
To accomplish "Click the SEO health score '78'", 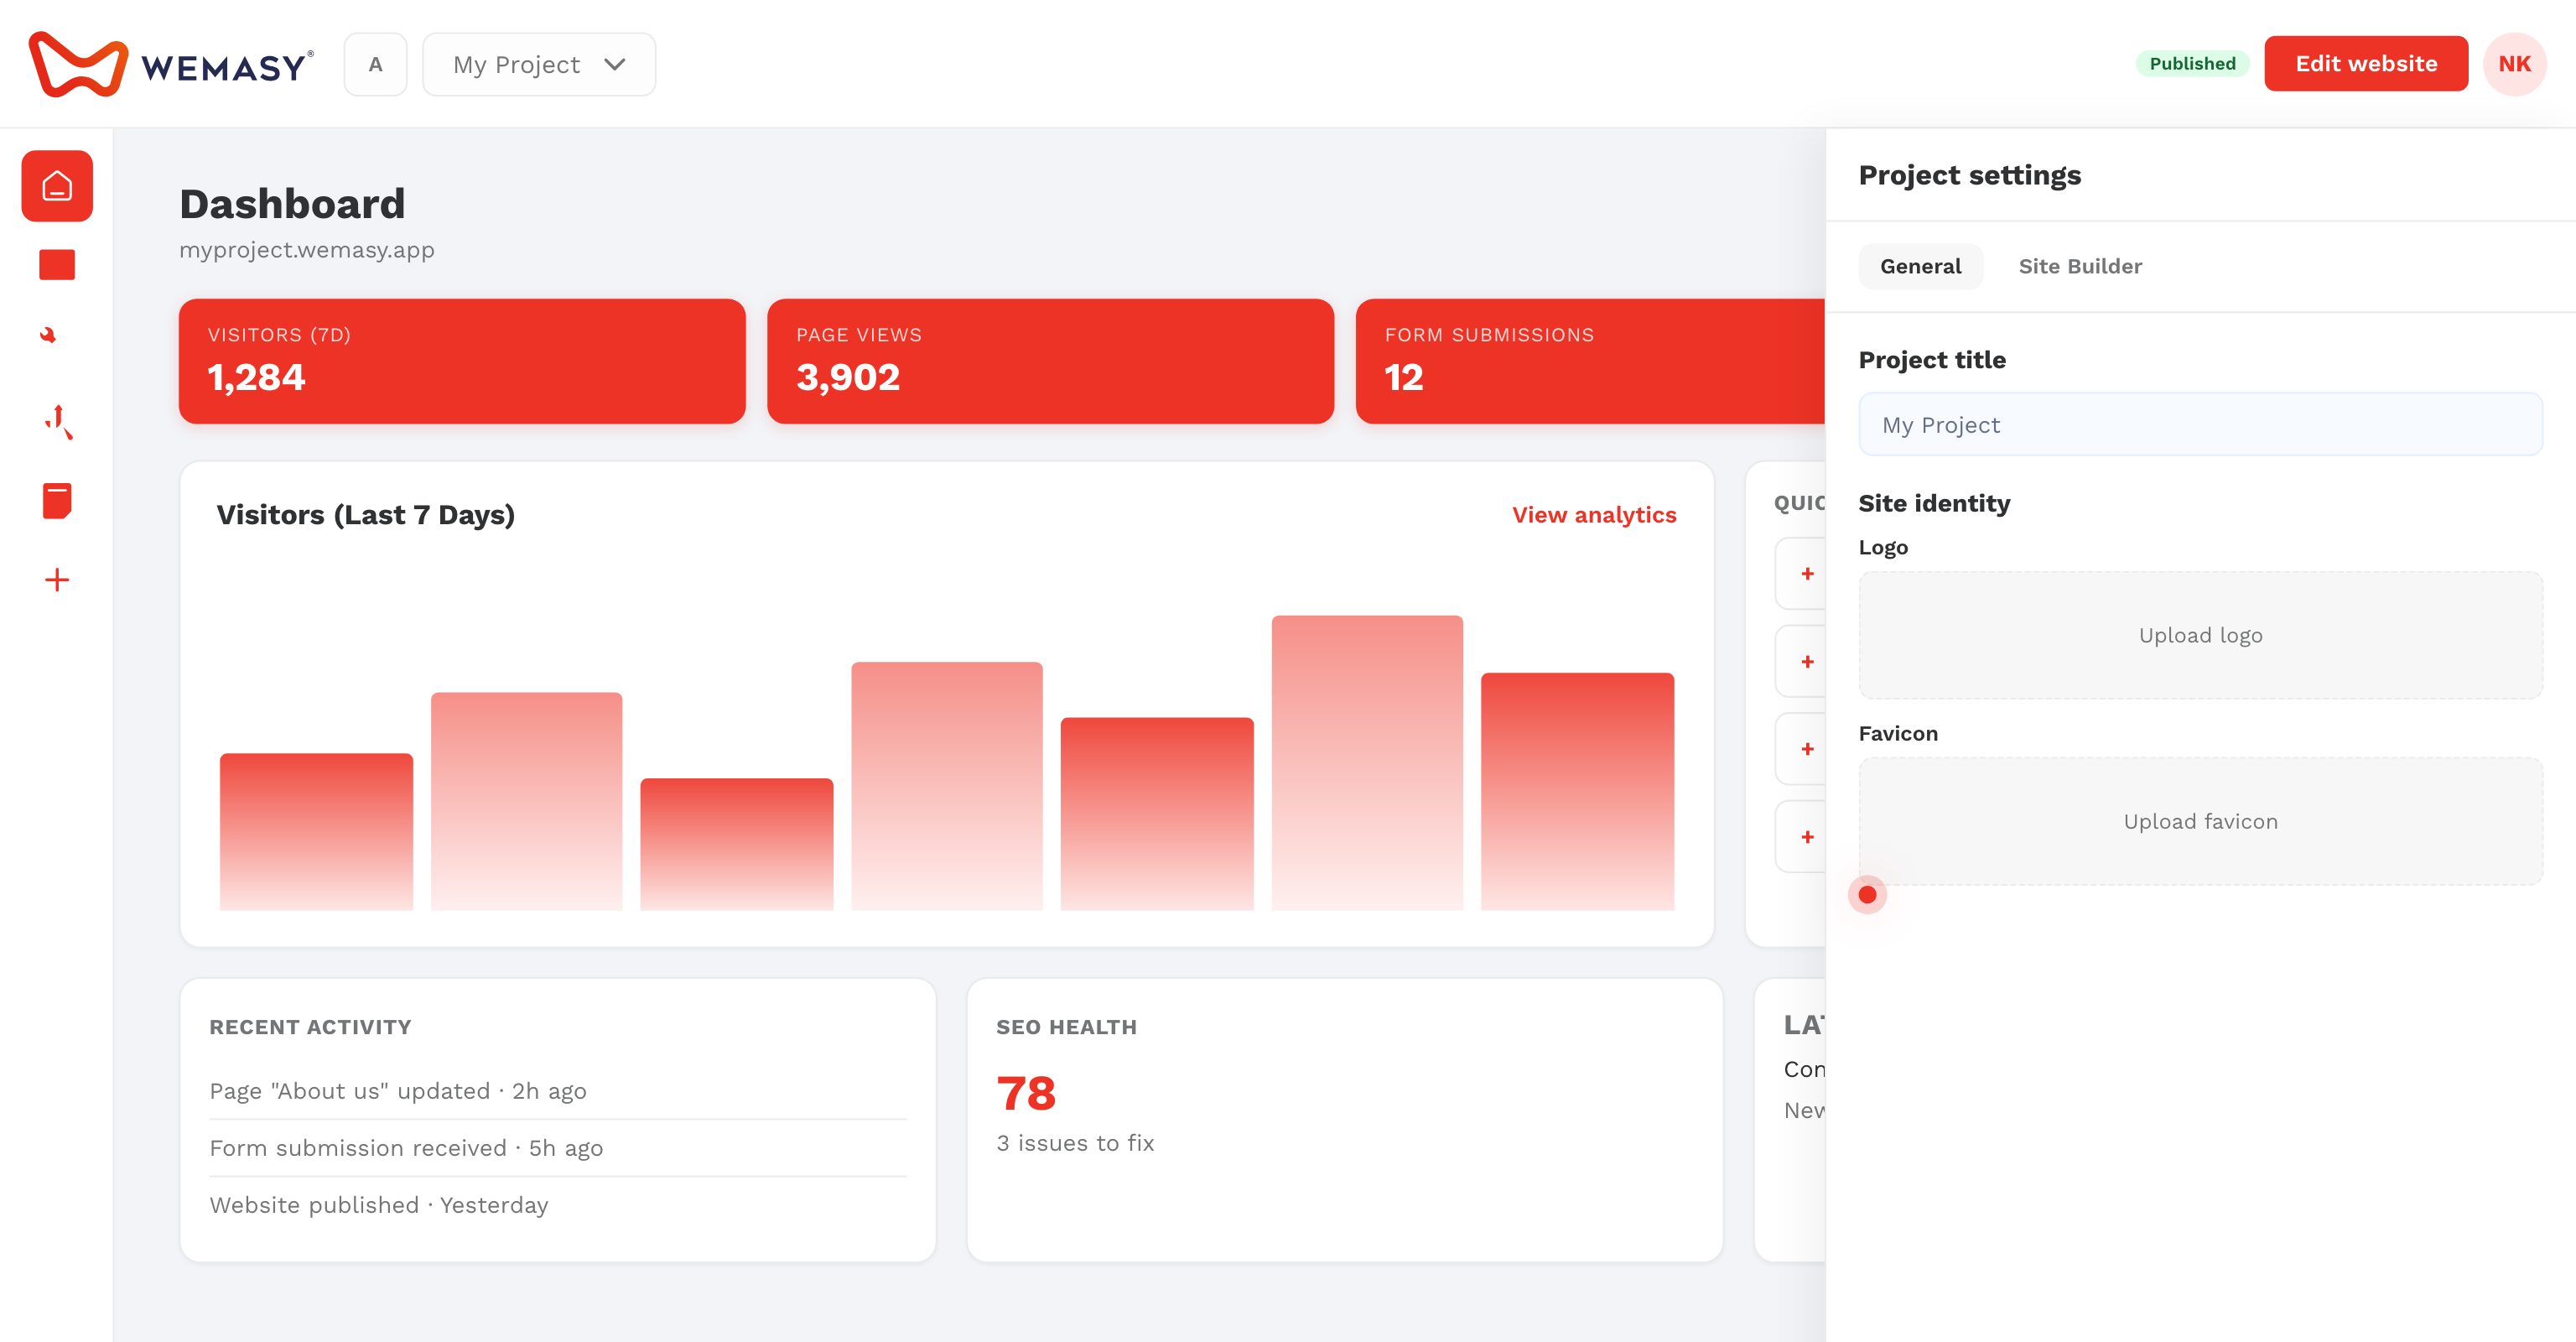I will coord(1026,1093).
